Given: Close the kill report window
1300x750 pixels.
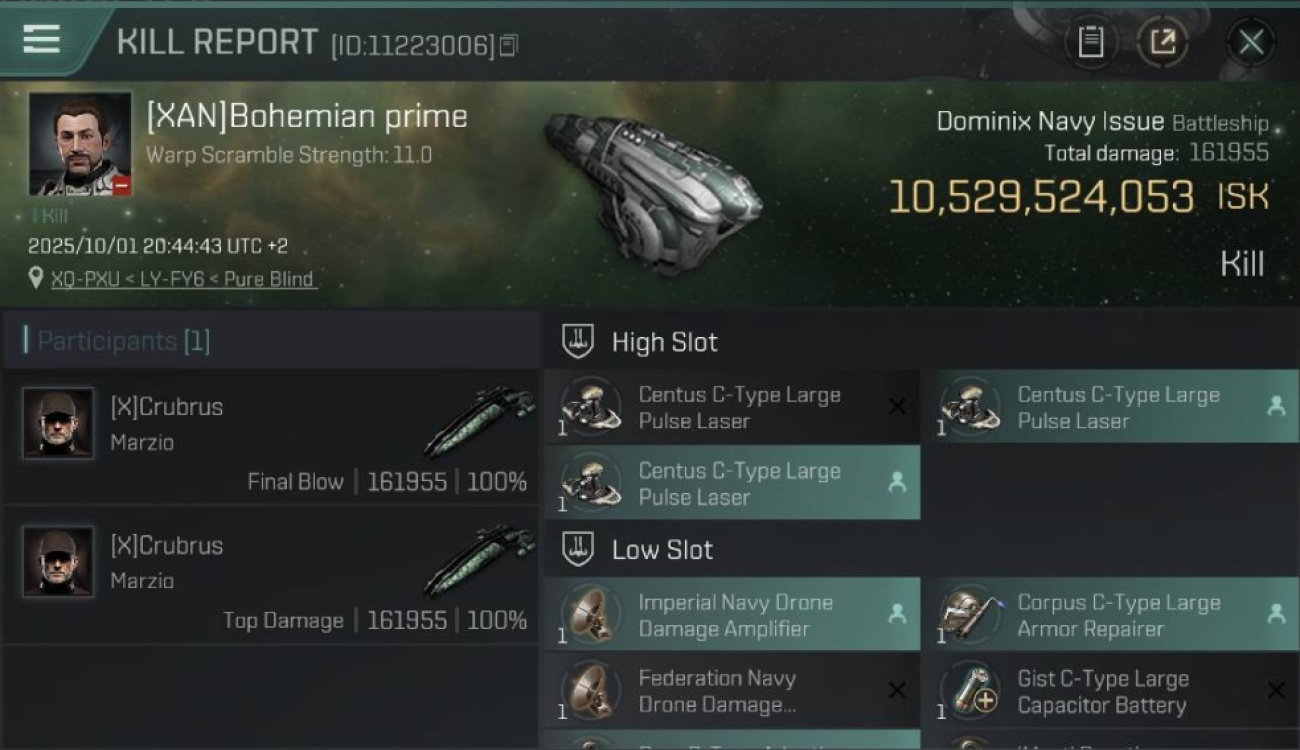Looking at the screenshot, I should [x=1251, y=42].
